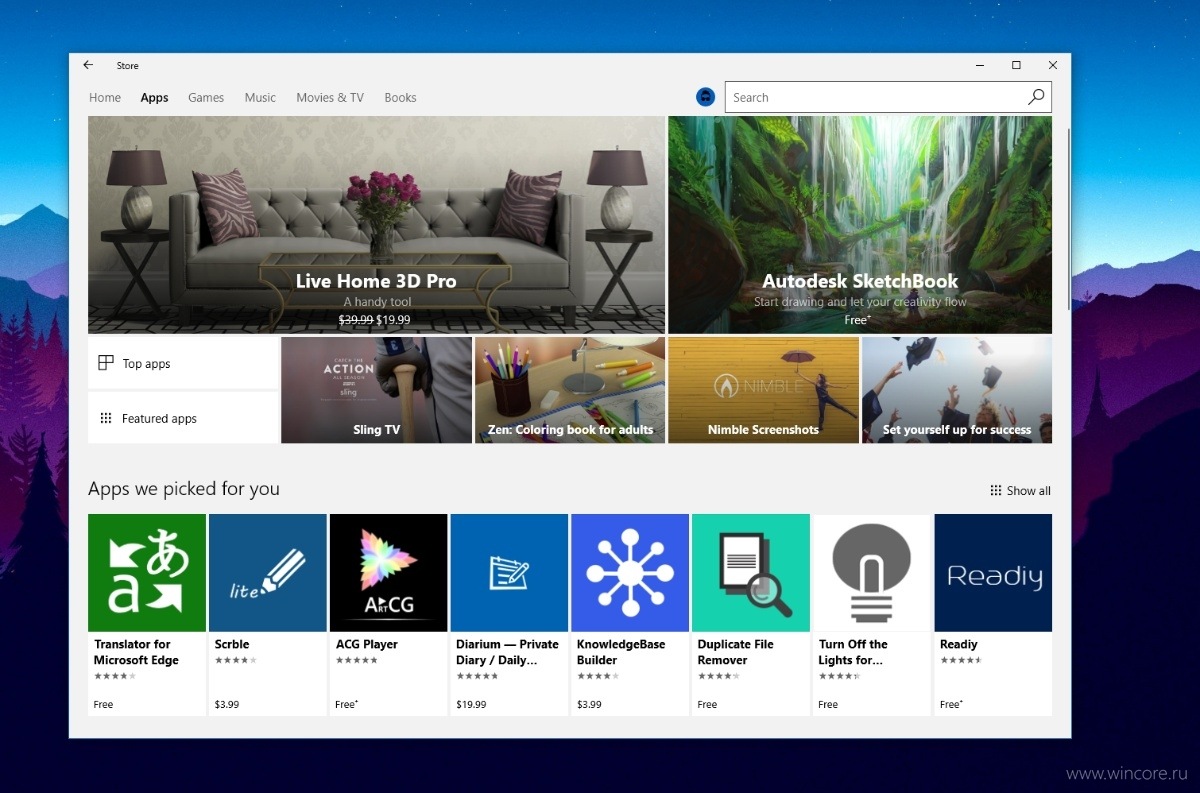Open the Autodesk SketchBook banner
The image size is (1200, 793).
point(860,225)
